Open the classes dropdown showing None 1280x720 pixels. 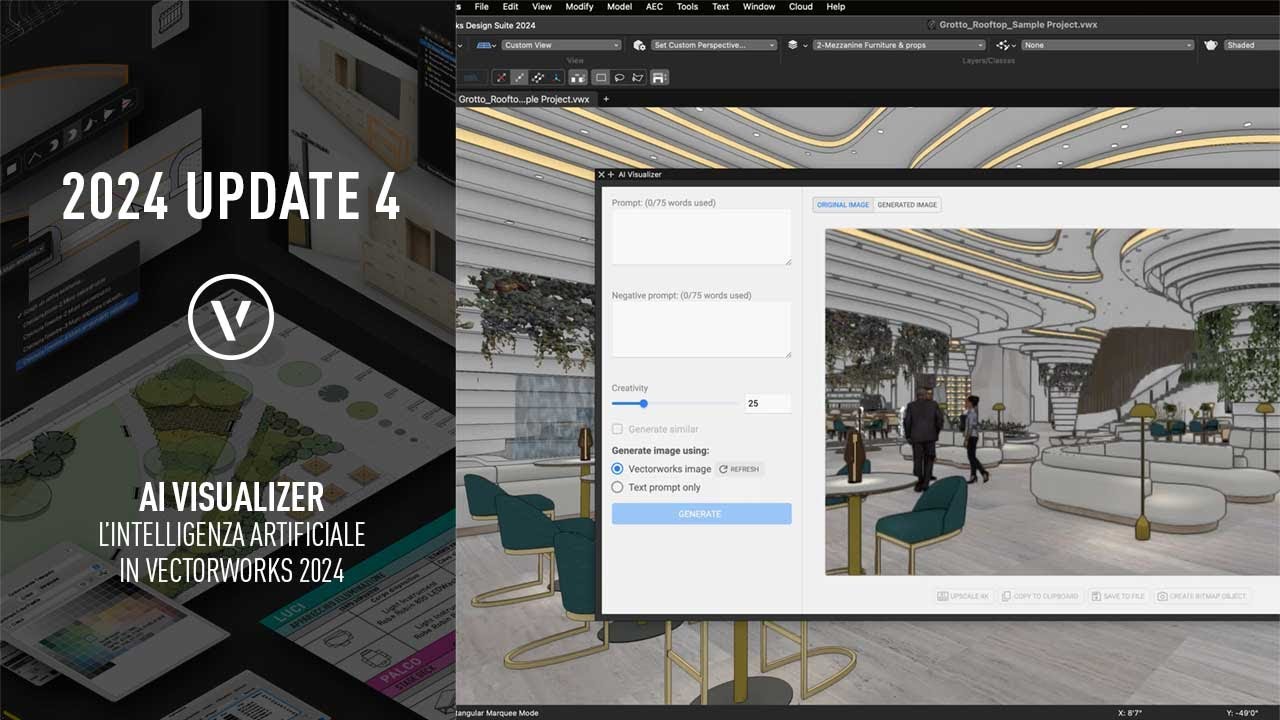point(1108,45)
